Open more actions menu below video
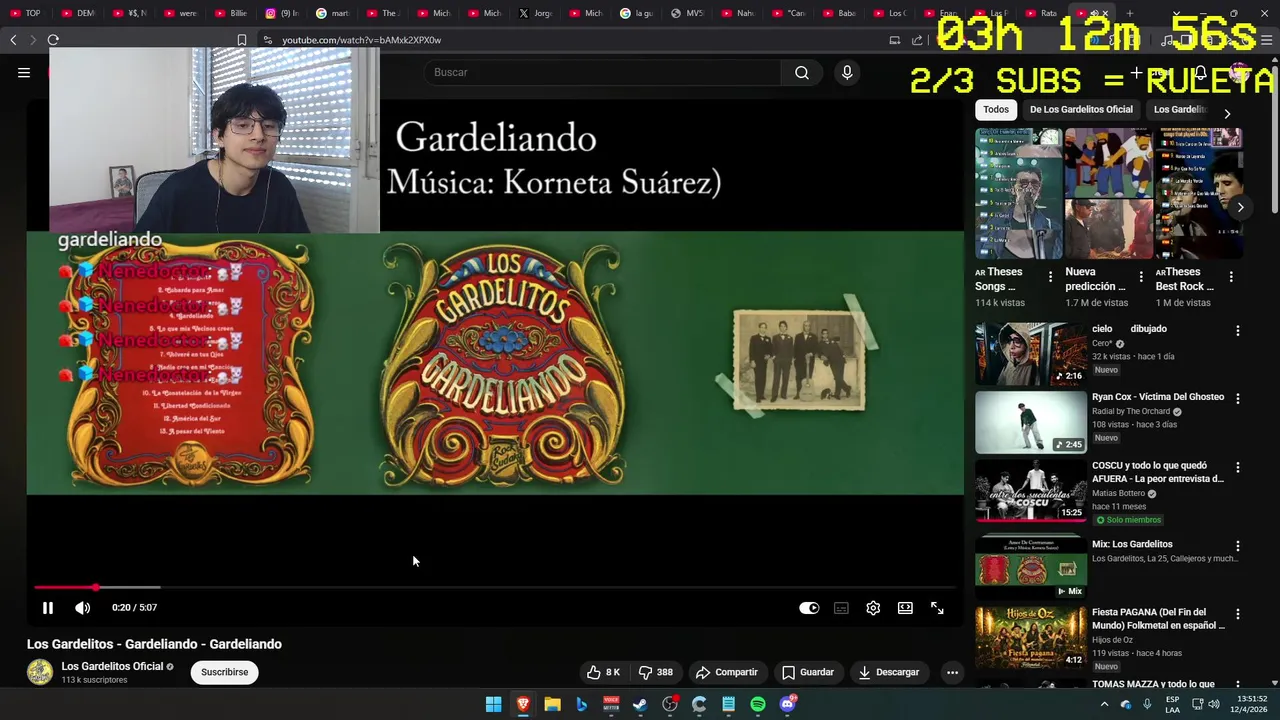This screenshot has width=1280, height=720. [952, 672]
